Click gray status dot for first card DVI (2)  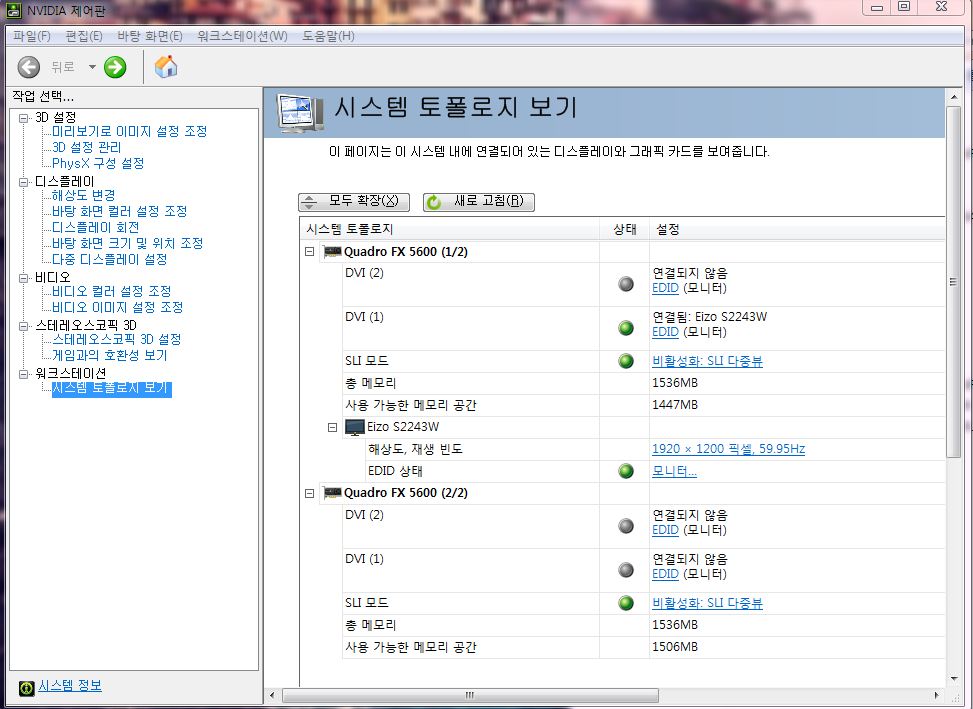[x=626, y=283]
